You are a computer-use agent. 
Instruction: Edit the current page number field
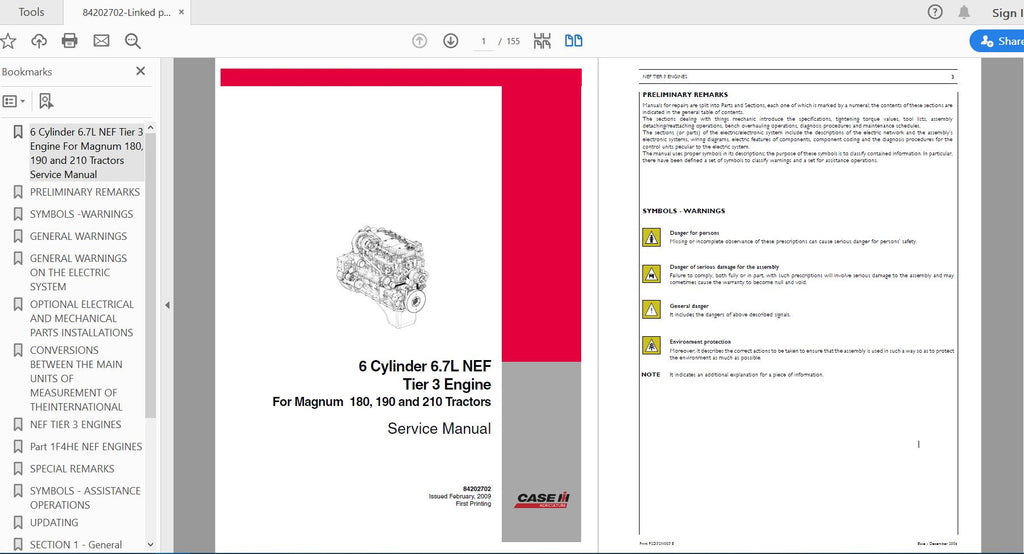click(x=483, y=41)
